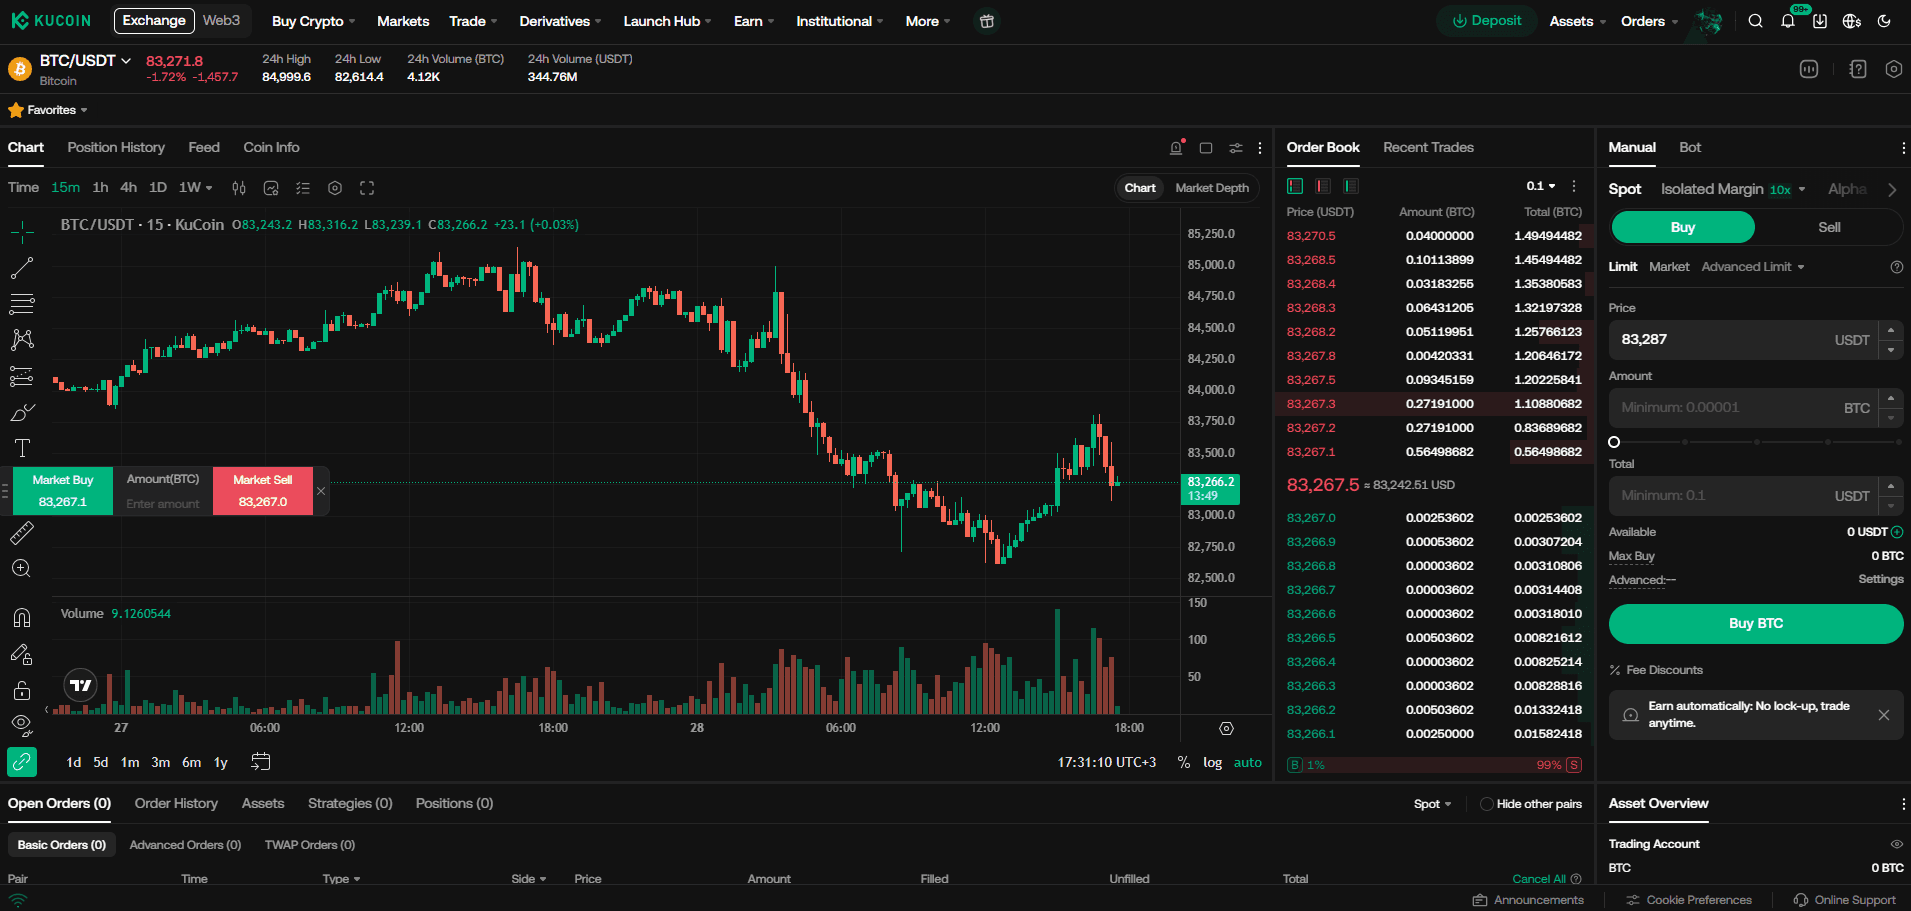1911x911 pixels.
Task: Select the trend line drawing tool
Action: (x=22, y=268)
